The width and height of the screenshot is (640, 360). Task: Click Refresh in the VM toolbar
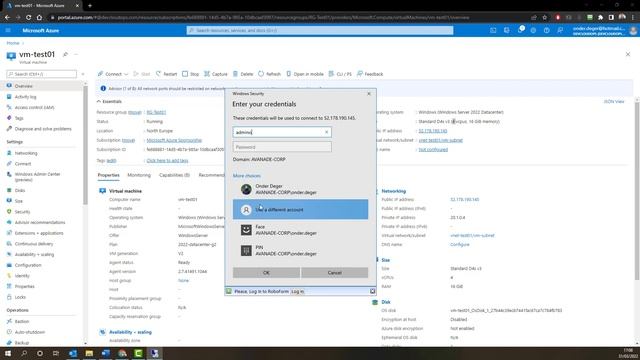[x=269, y=74]
